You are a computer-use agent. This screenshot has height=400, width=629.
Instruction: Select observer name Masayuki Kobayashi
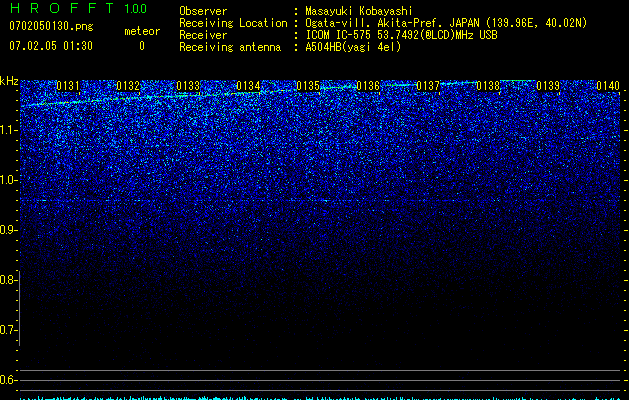pos(359,11)
